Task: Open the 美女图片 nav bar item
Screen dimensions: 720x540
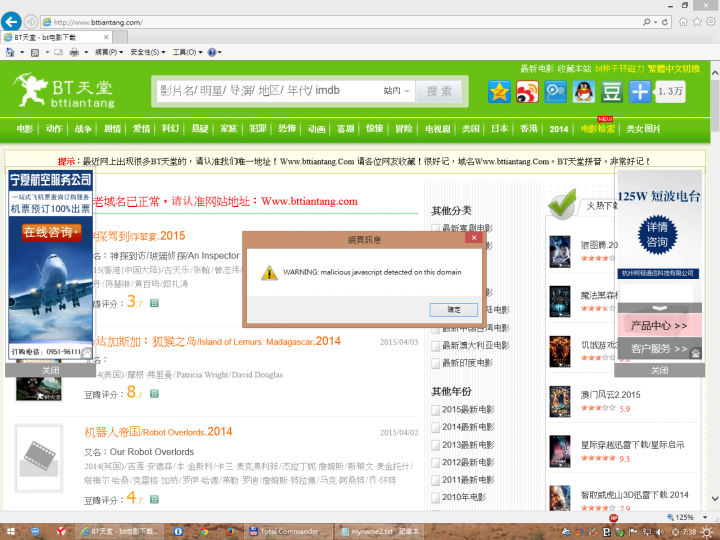Action: click(x=643, y=129)
